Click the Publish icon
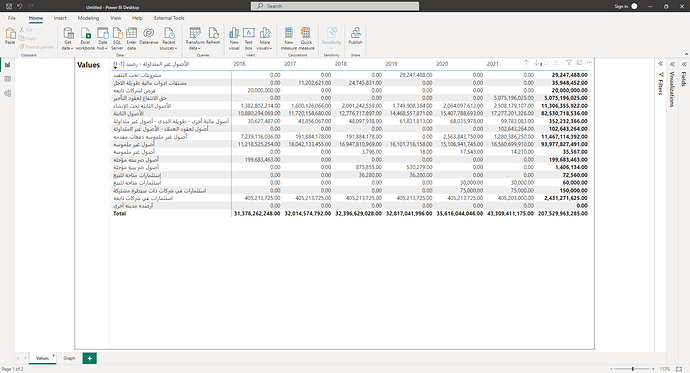The width and height of the screenshot is (690, 373). [x=356, y=36]
